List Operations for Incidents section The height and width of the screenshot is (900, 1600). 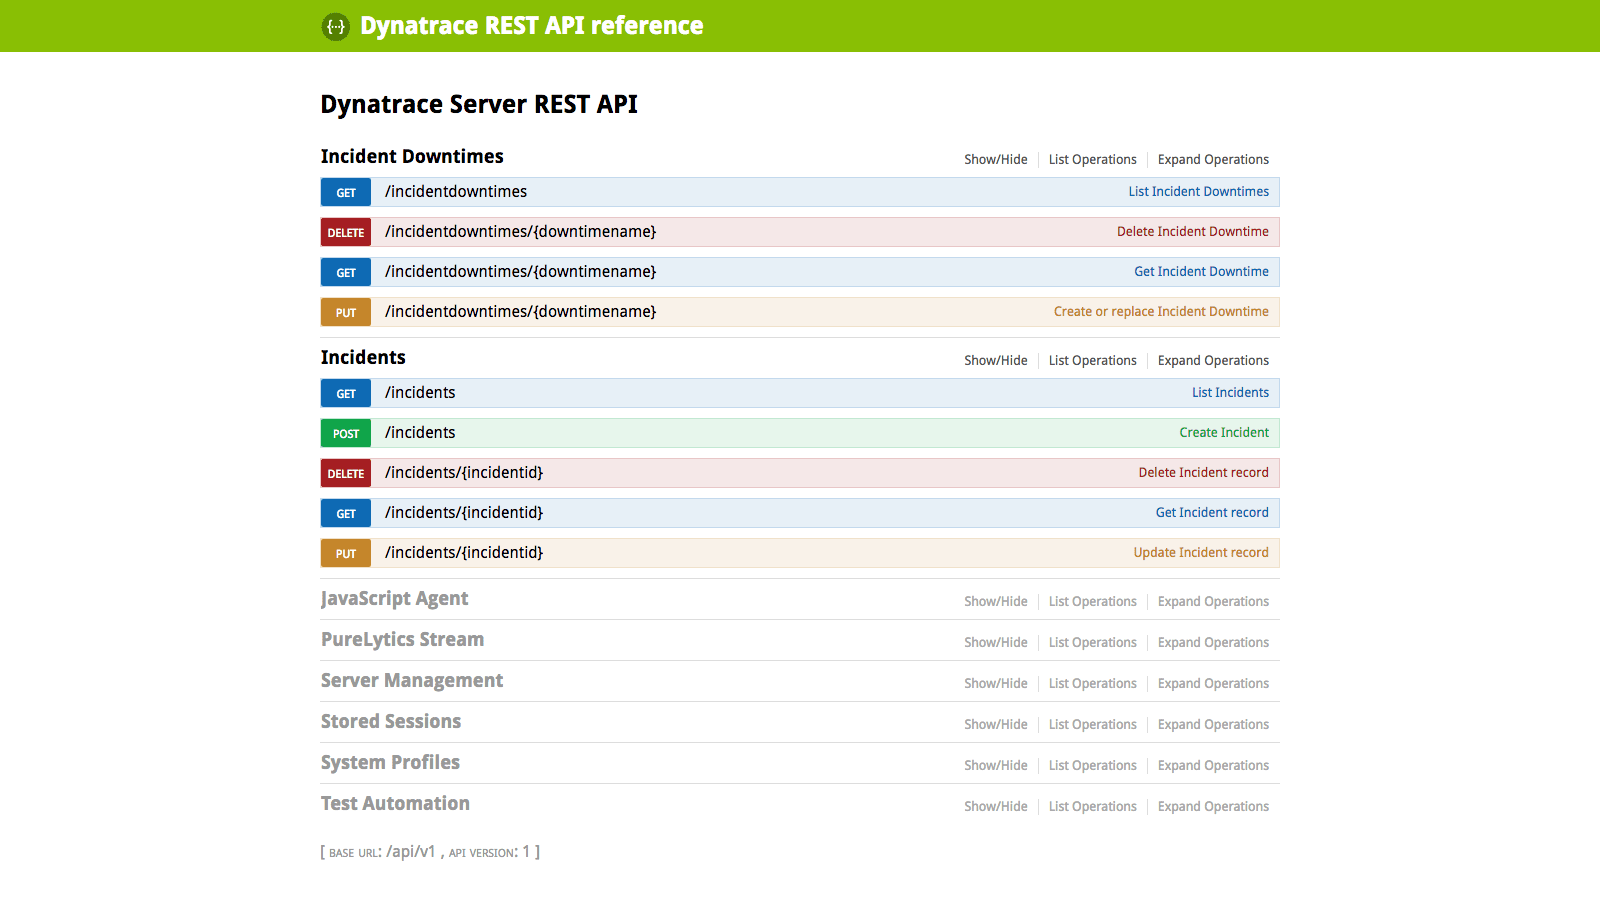1092,361
